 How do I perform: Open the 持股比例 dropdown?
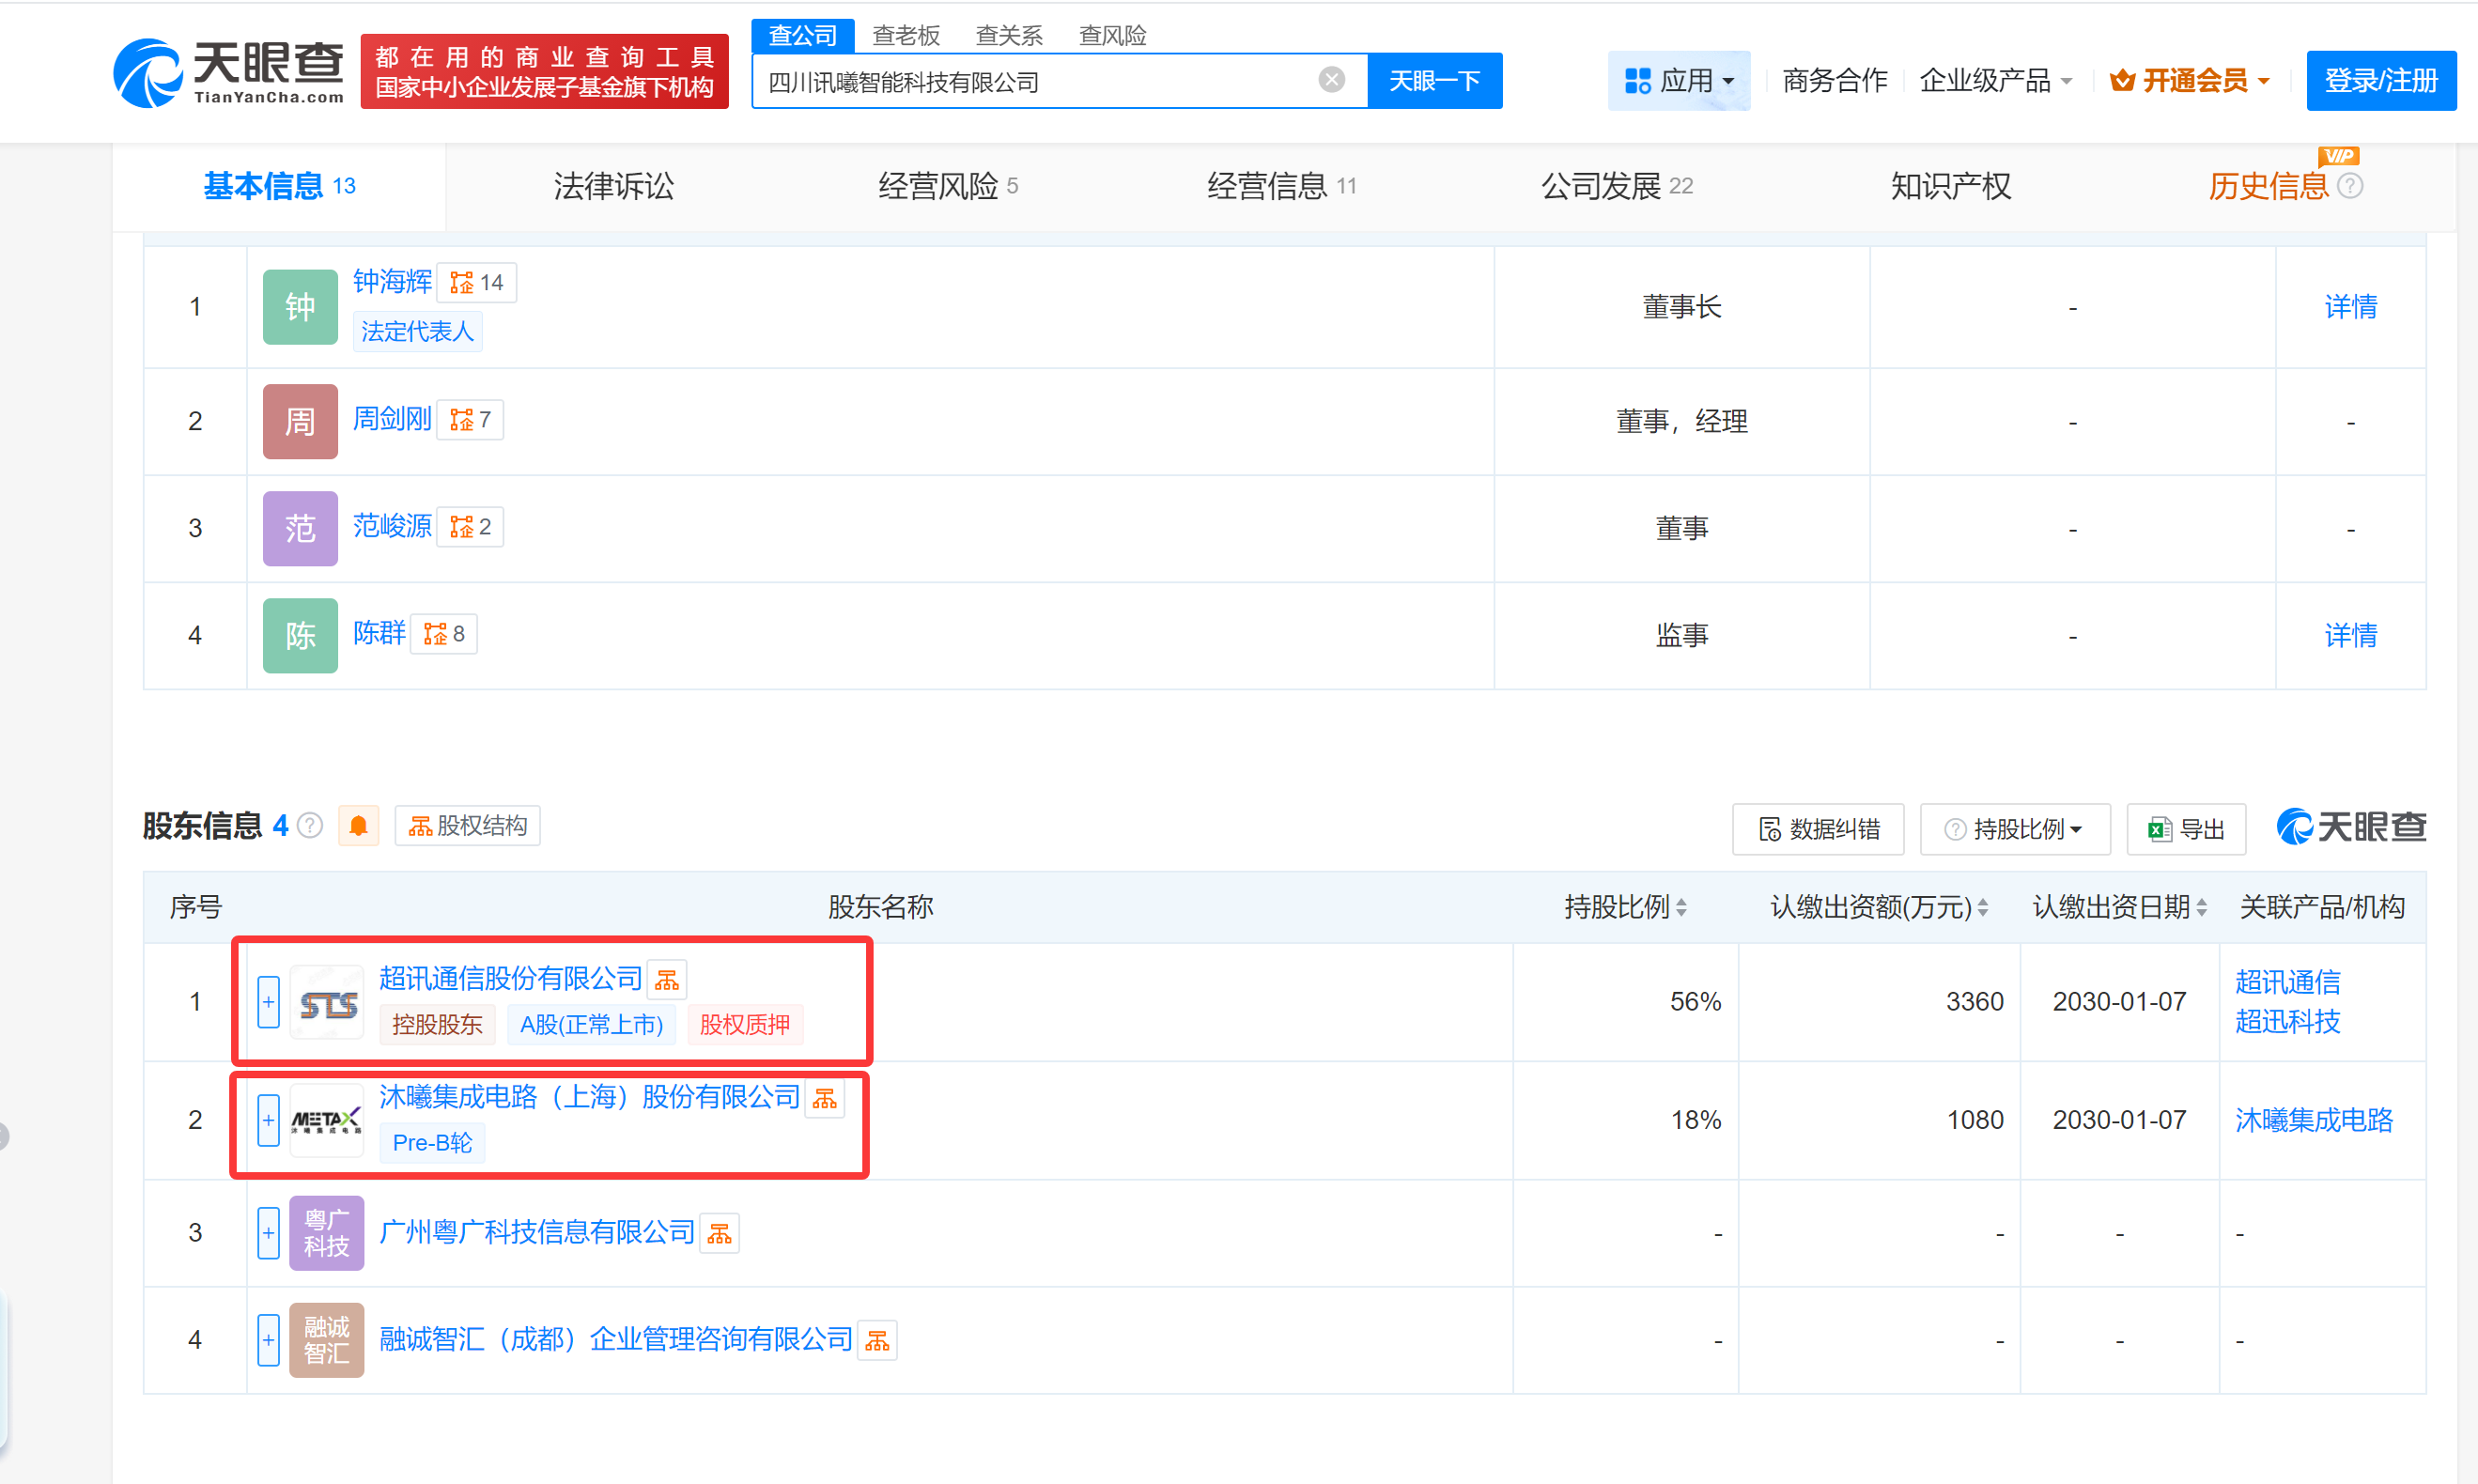coord(2014,829)
